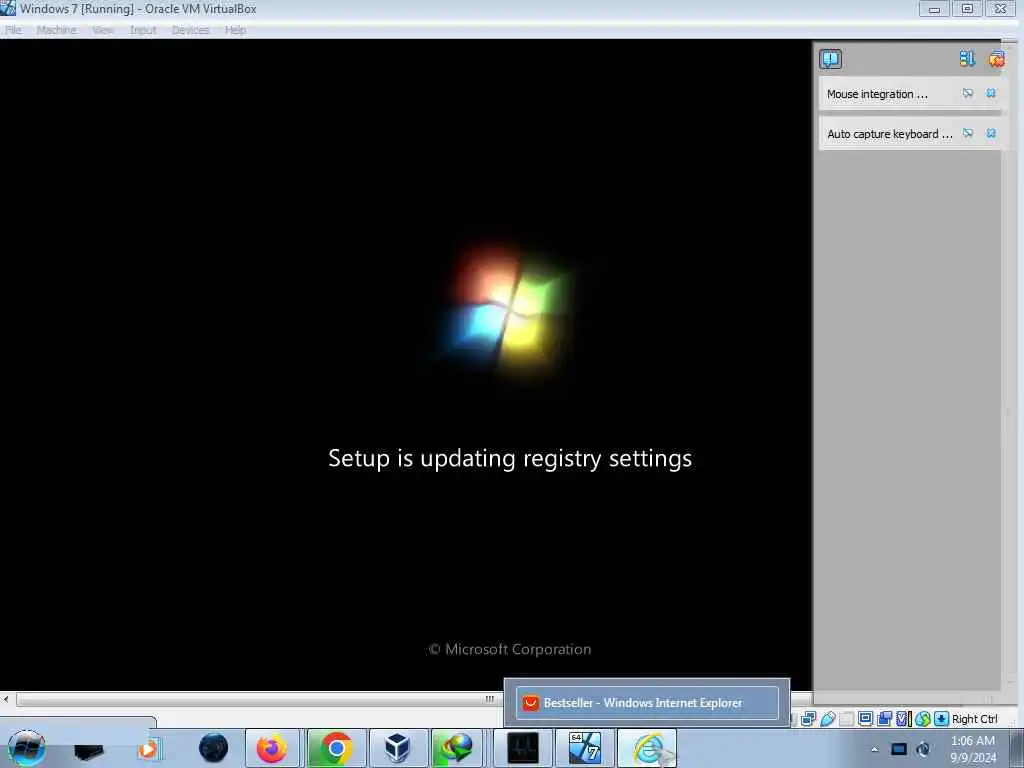Open the View menu
The width and height of the screenshot is (1024, 768).
(103, 30)
